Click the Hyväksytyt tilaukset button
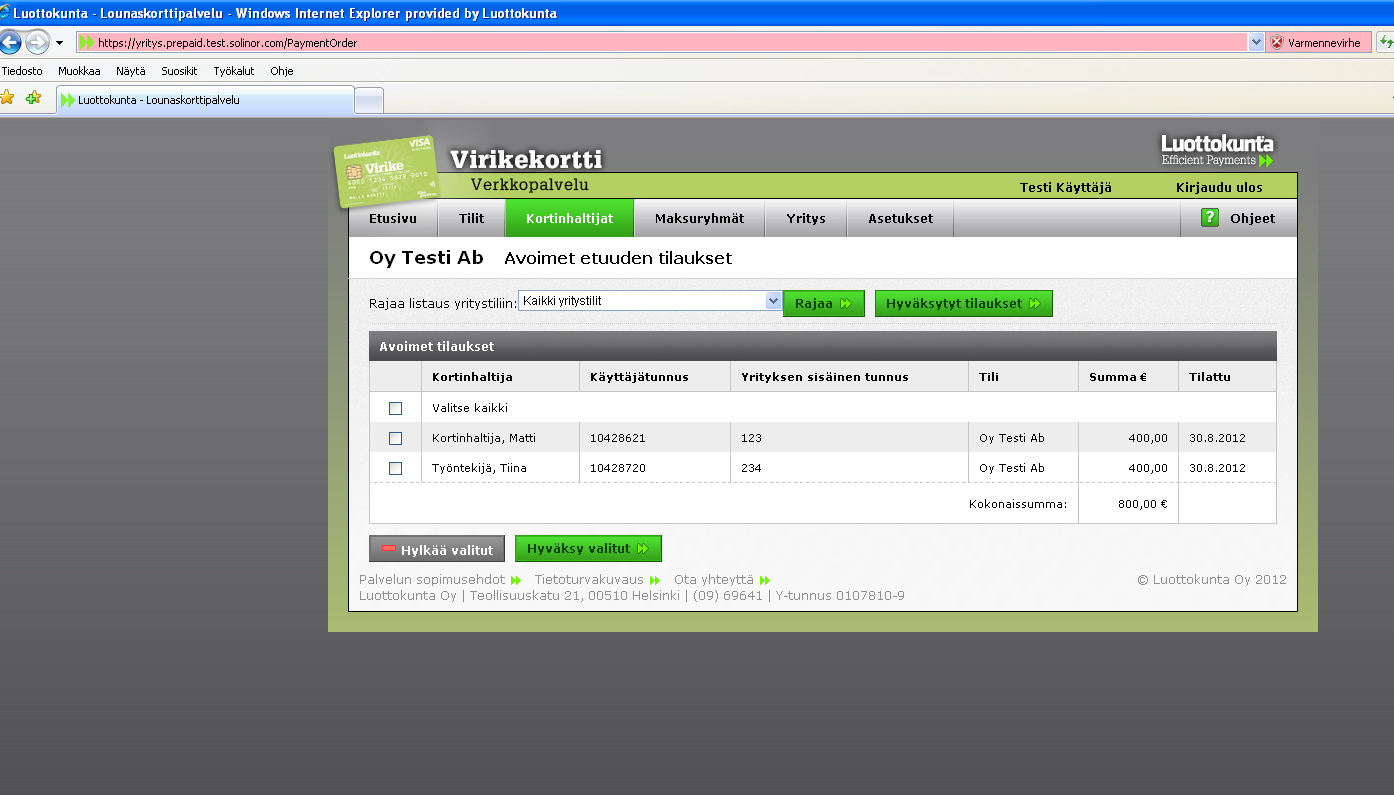1394x795 pixels. pyautogui.click(x=963, y=303)
